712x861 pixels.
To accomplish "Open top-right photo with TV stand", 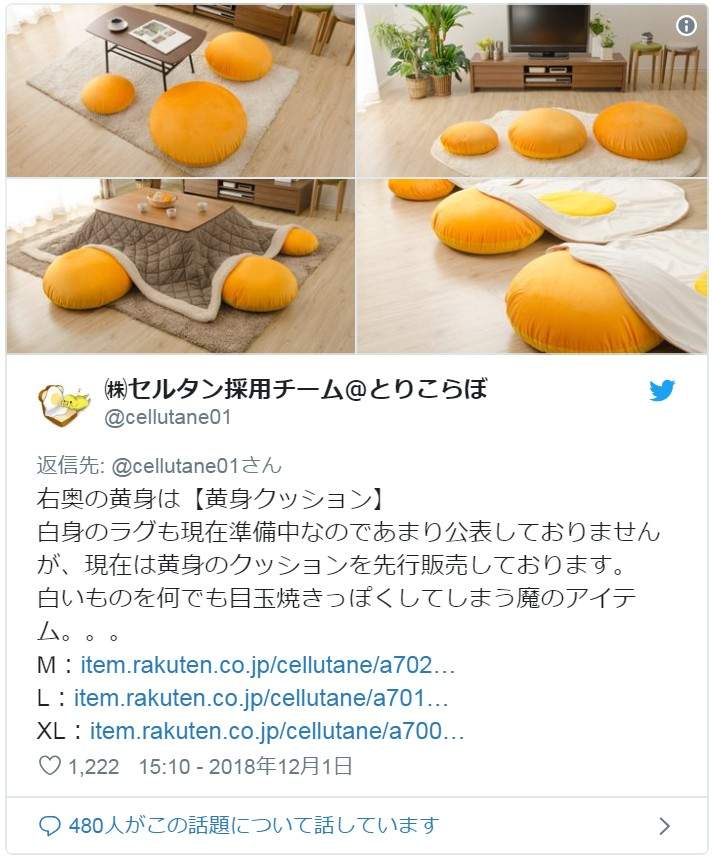I will (x=532, y=90).
